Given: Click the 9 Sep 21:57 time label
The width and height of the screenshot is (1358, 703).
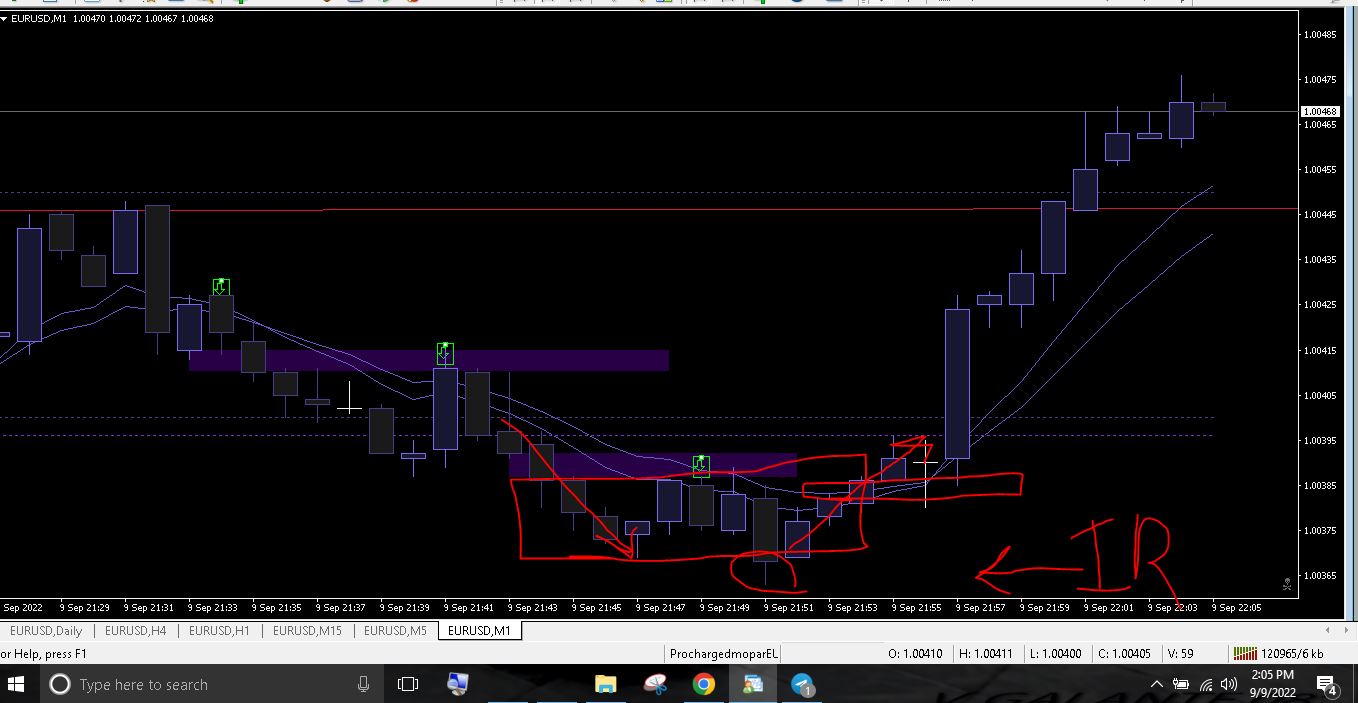Looking at the screenshot, I should click(x=982, y=607).
